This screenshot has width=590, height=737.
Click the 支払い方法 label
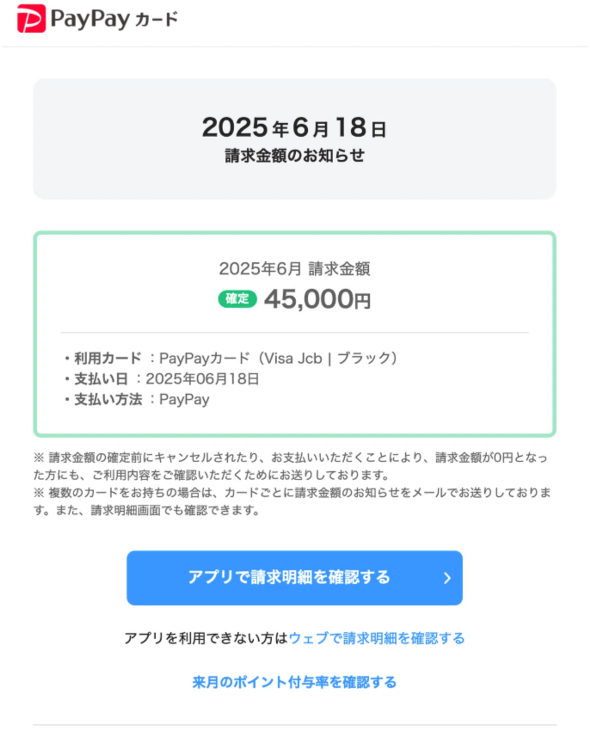108,400
